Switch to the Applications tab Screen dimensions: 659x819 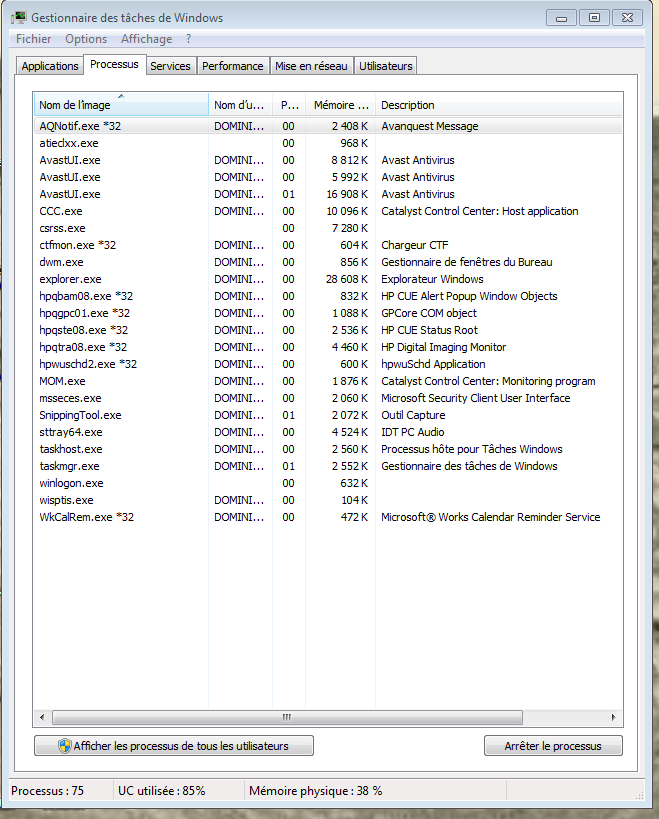pos(50,66)
